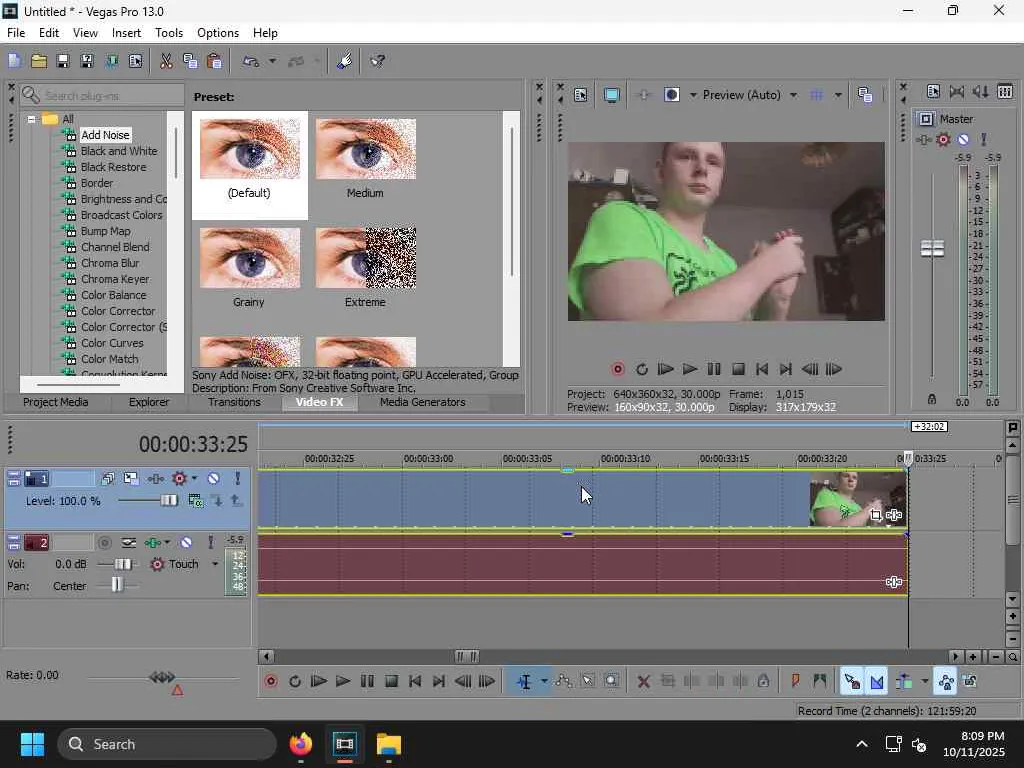Open the Preview (Auto) quality dropdown
The width and height of the screenshot is (1024, 768).
coord(793,95)
